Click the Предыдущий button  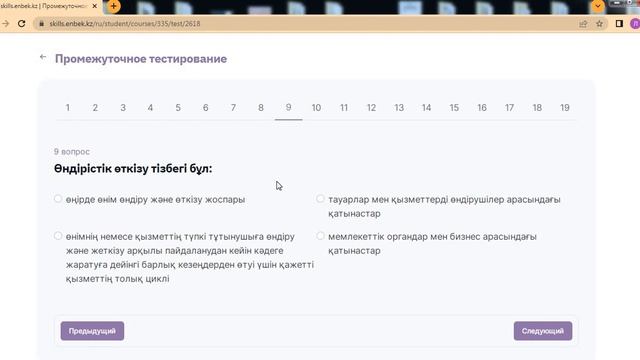(92, 331)
